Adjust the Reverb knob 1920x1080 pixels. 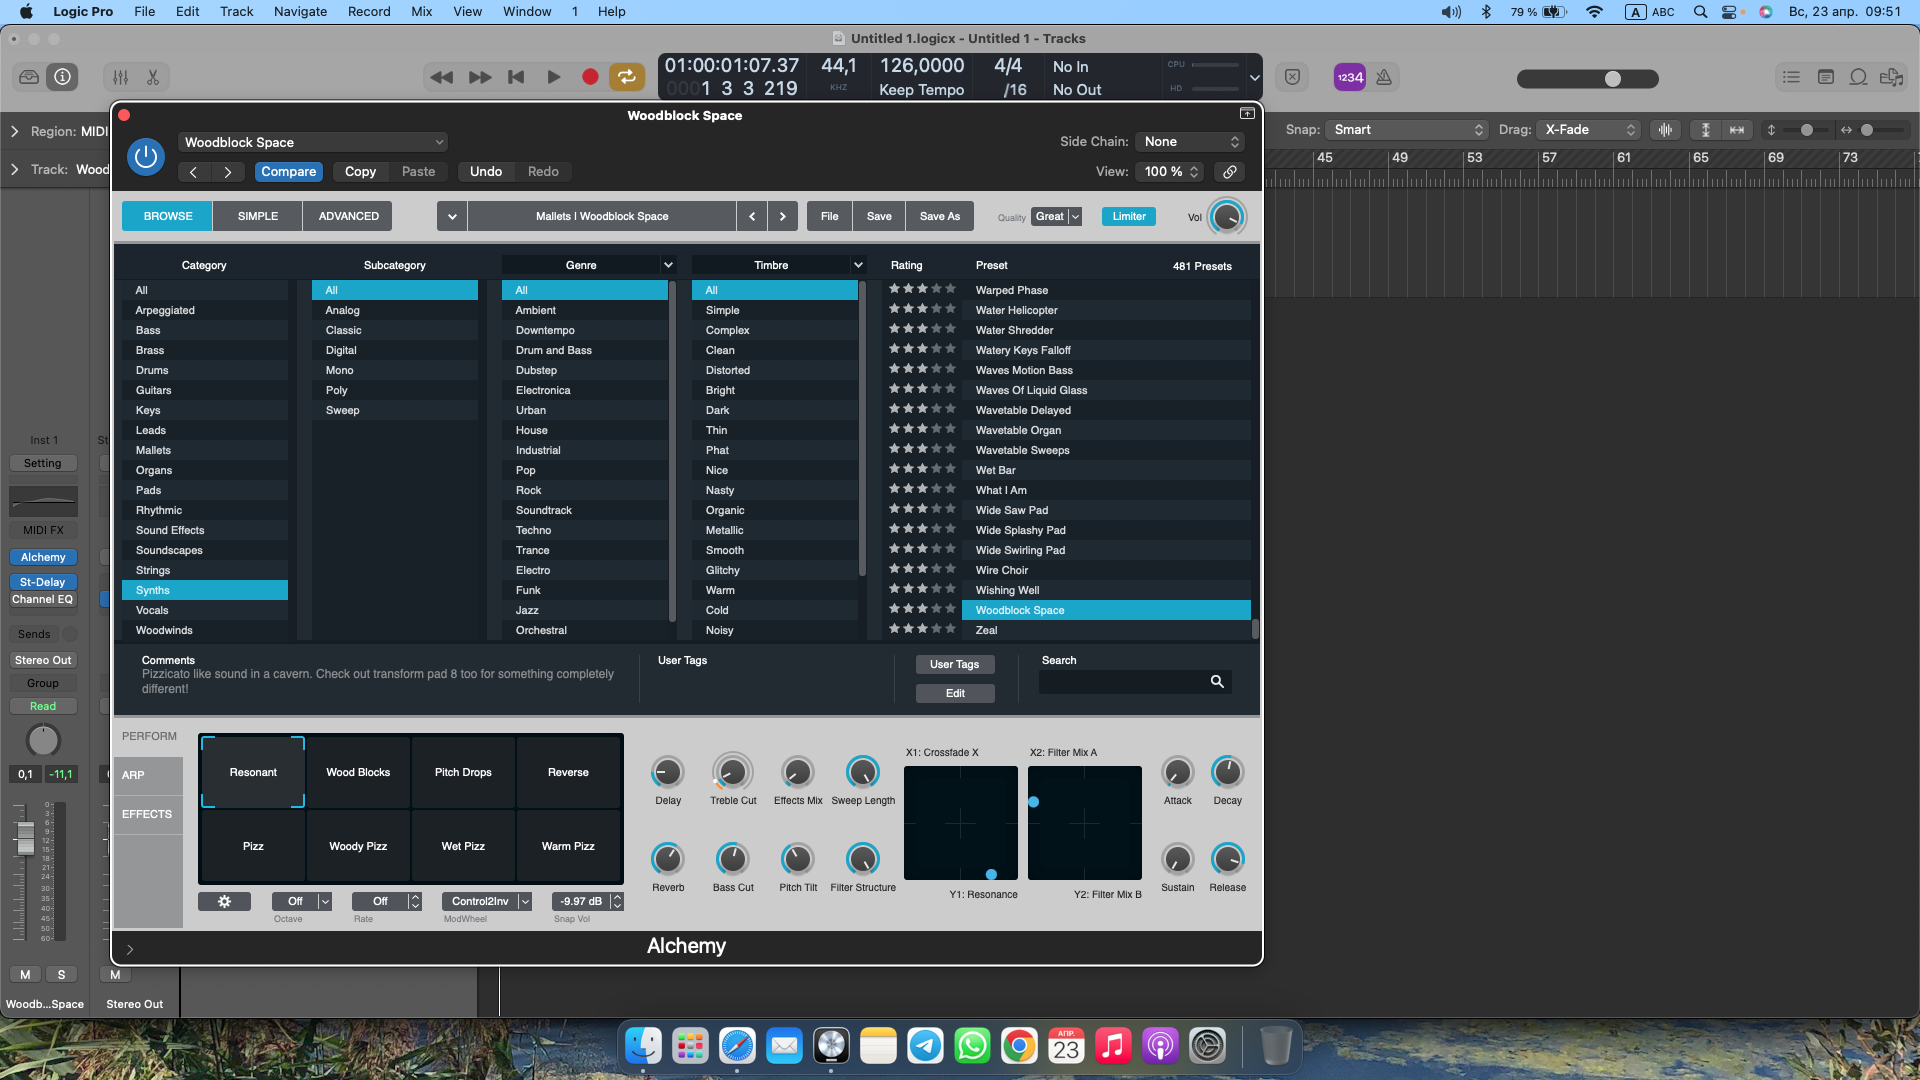coord(667,859)
